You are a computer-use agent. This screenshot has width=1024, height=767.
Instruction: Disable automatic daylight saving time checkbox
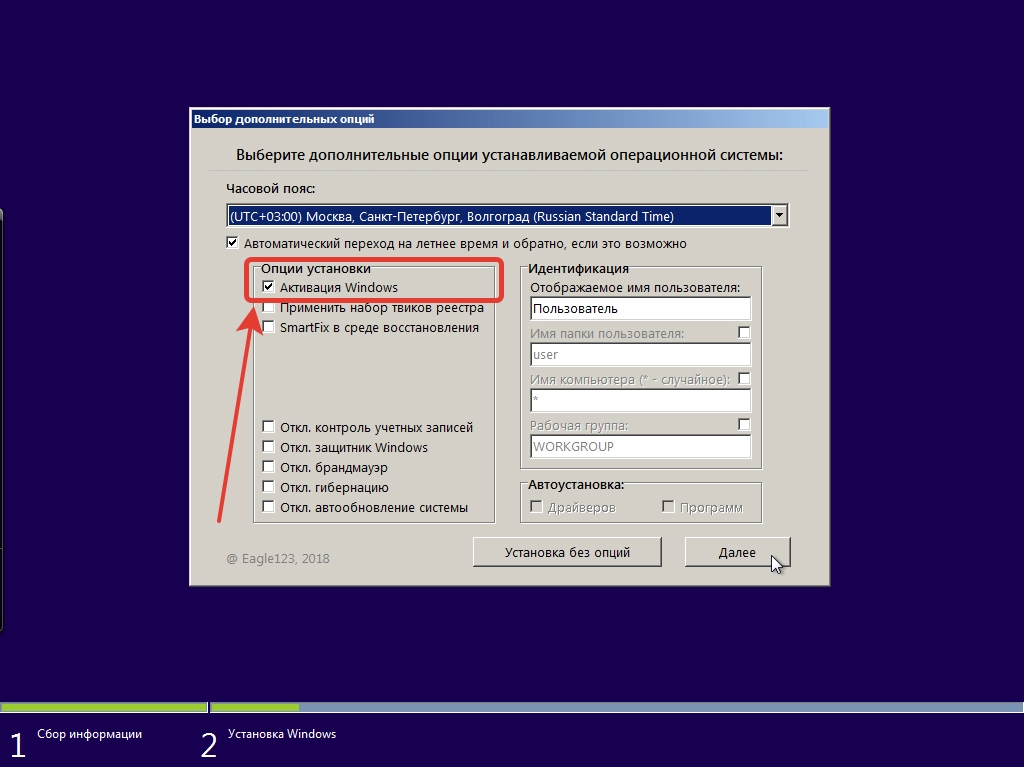click(232, 242)
